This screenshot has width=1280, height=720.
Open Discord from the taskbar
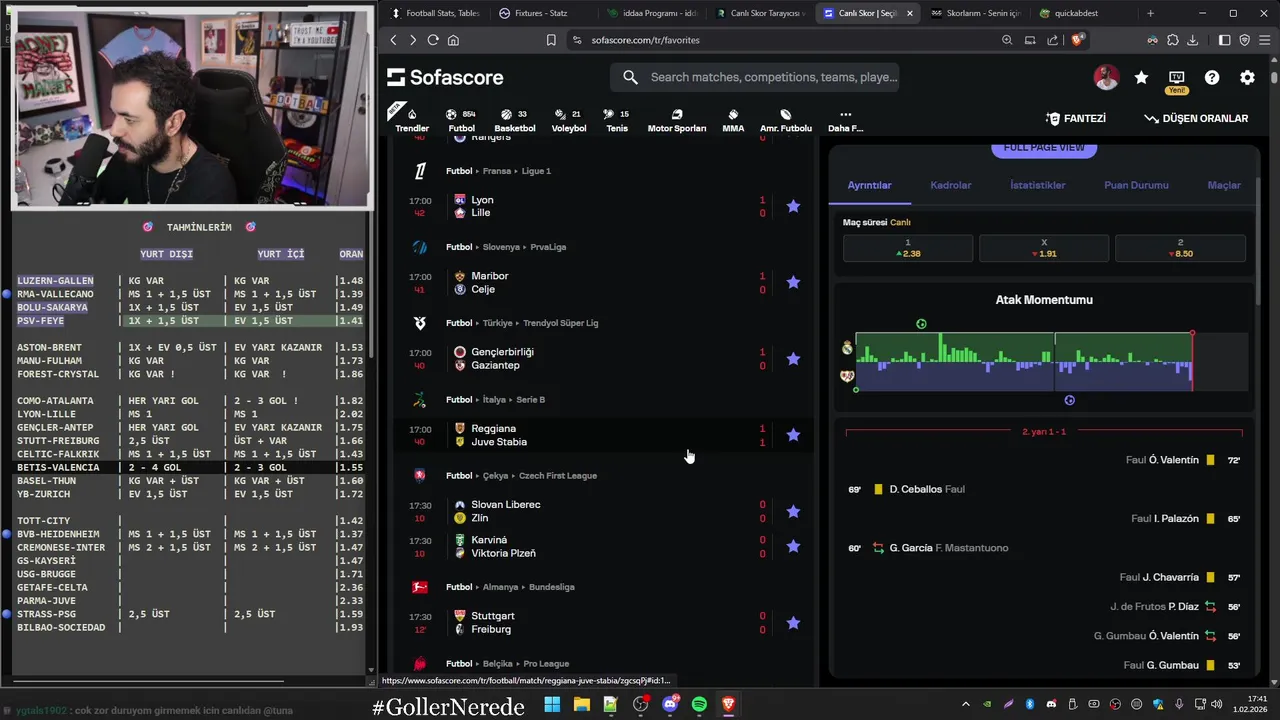[670, 704]
